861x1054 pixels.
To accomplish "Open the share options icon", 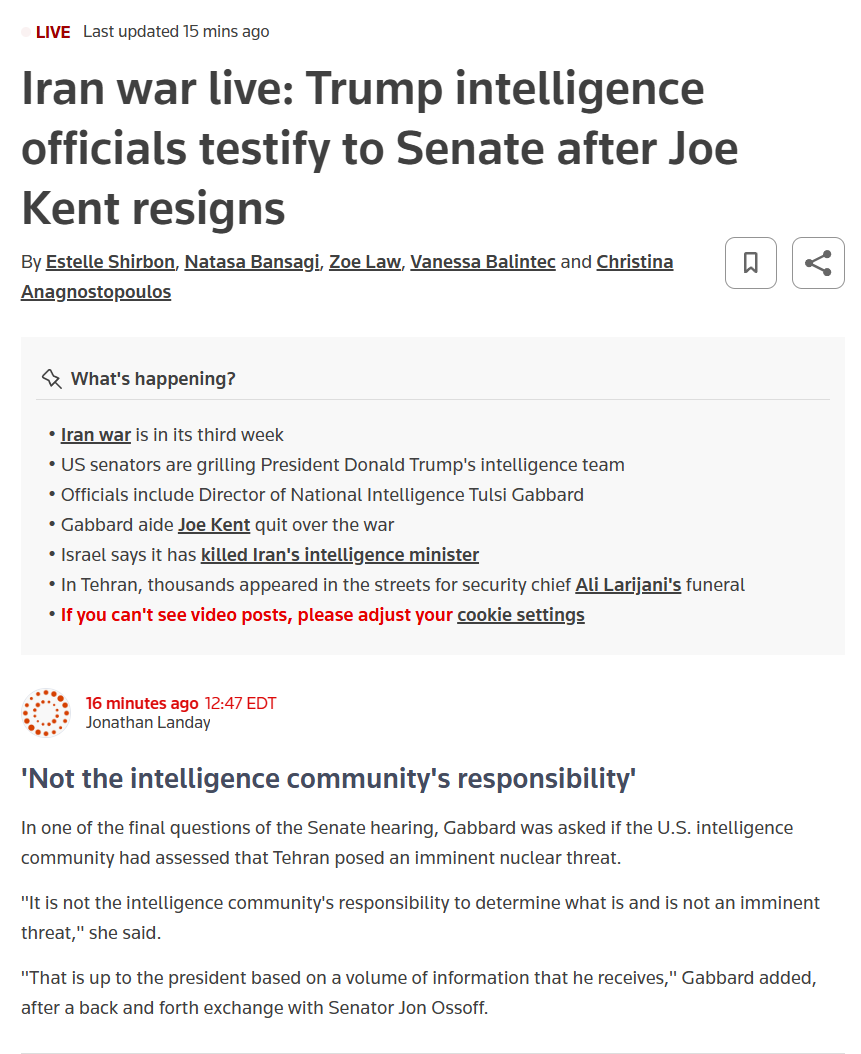I will [x=817, y=263].
